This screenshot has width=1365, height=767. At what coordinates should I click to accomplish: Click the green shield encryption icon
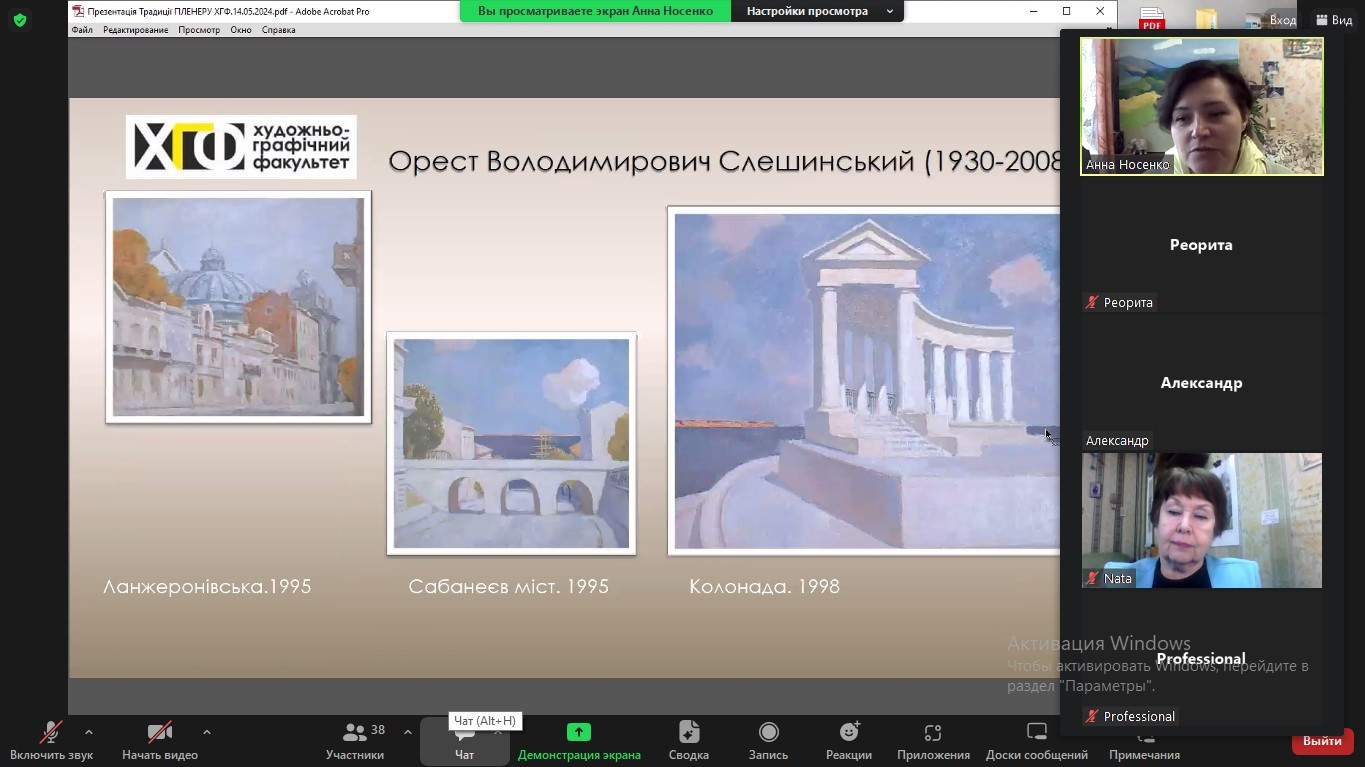click(x=19, y=20)
